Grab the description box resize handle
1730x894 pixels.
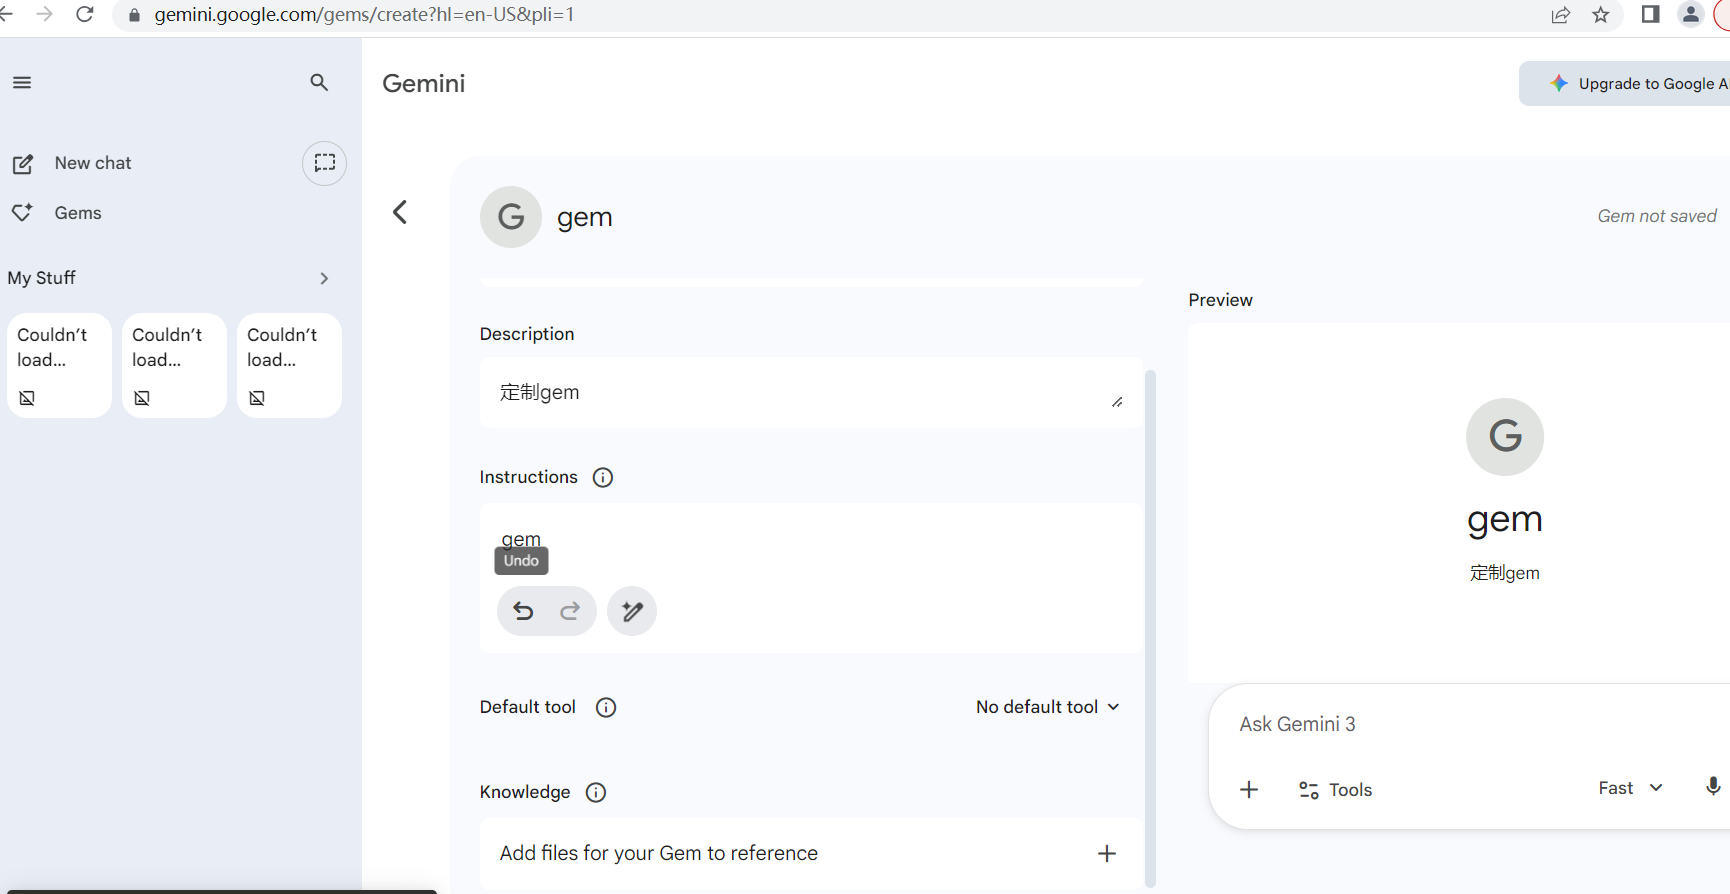(1117, 402)
